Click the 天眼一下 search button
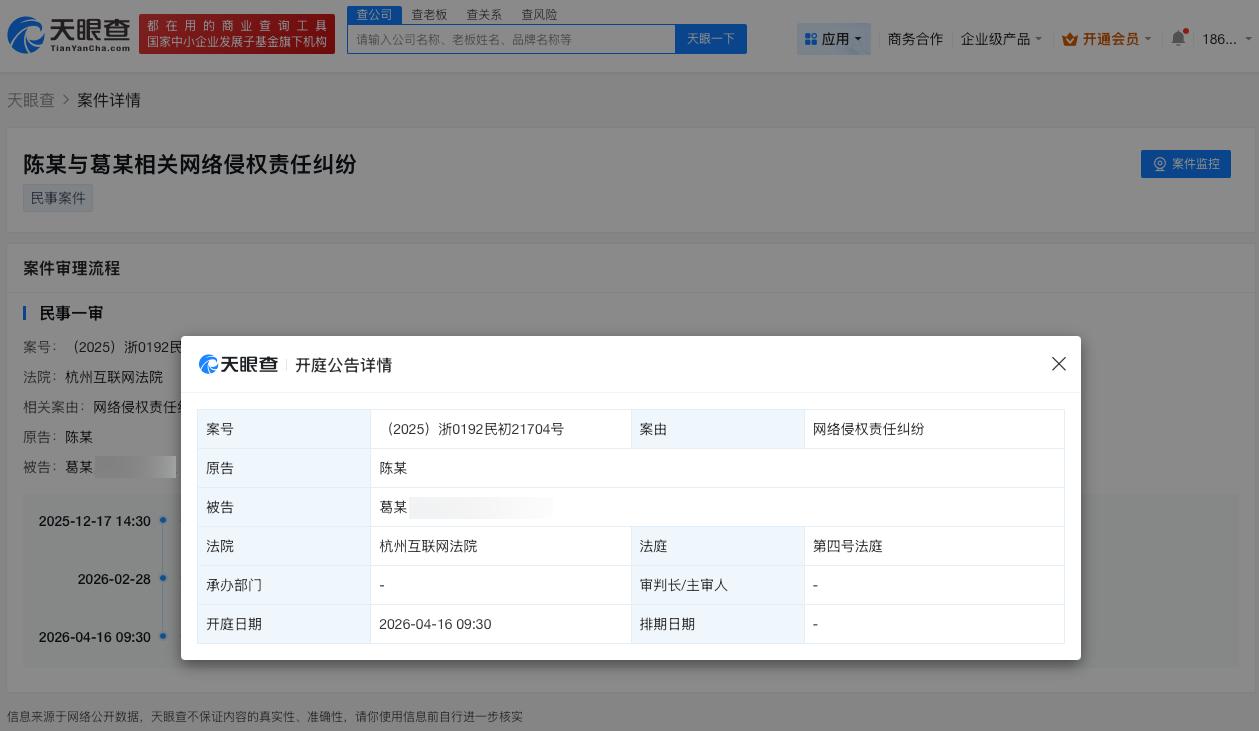 click(710, 39)
